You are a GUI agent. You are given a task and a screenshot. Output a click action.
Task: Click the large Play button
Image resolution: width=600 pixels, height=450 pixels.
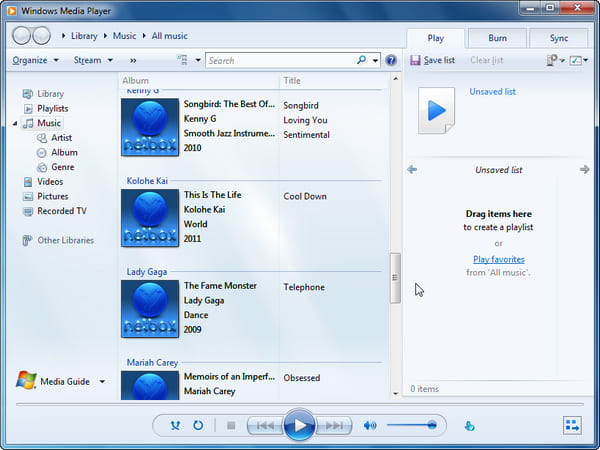[x=298, y=425]
